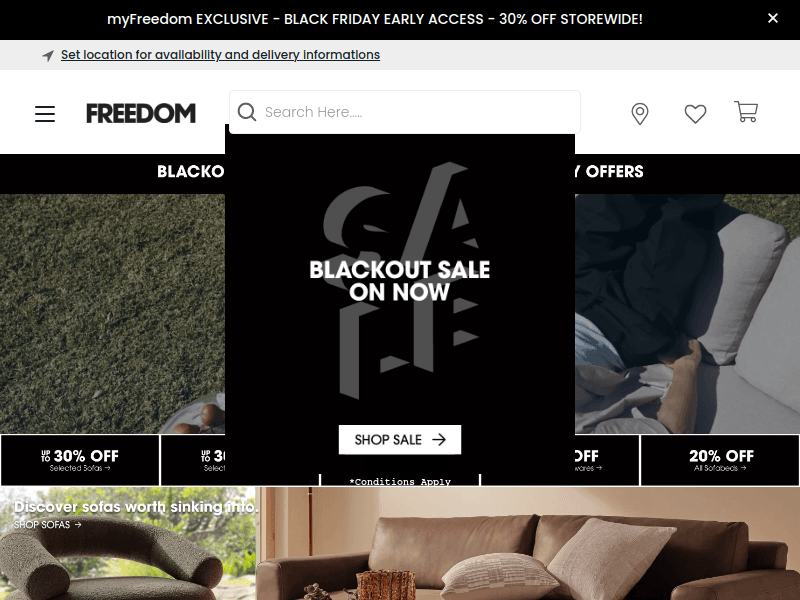
Task: Click the SHOP SOFAS link
Action: pyautogui.click(x=47, y=524)
